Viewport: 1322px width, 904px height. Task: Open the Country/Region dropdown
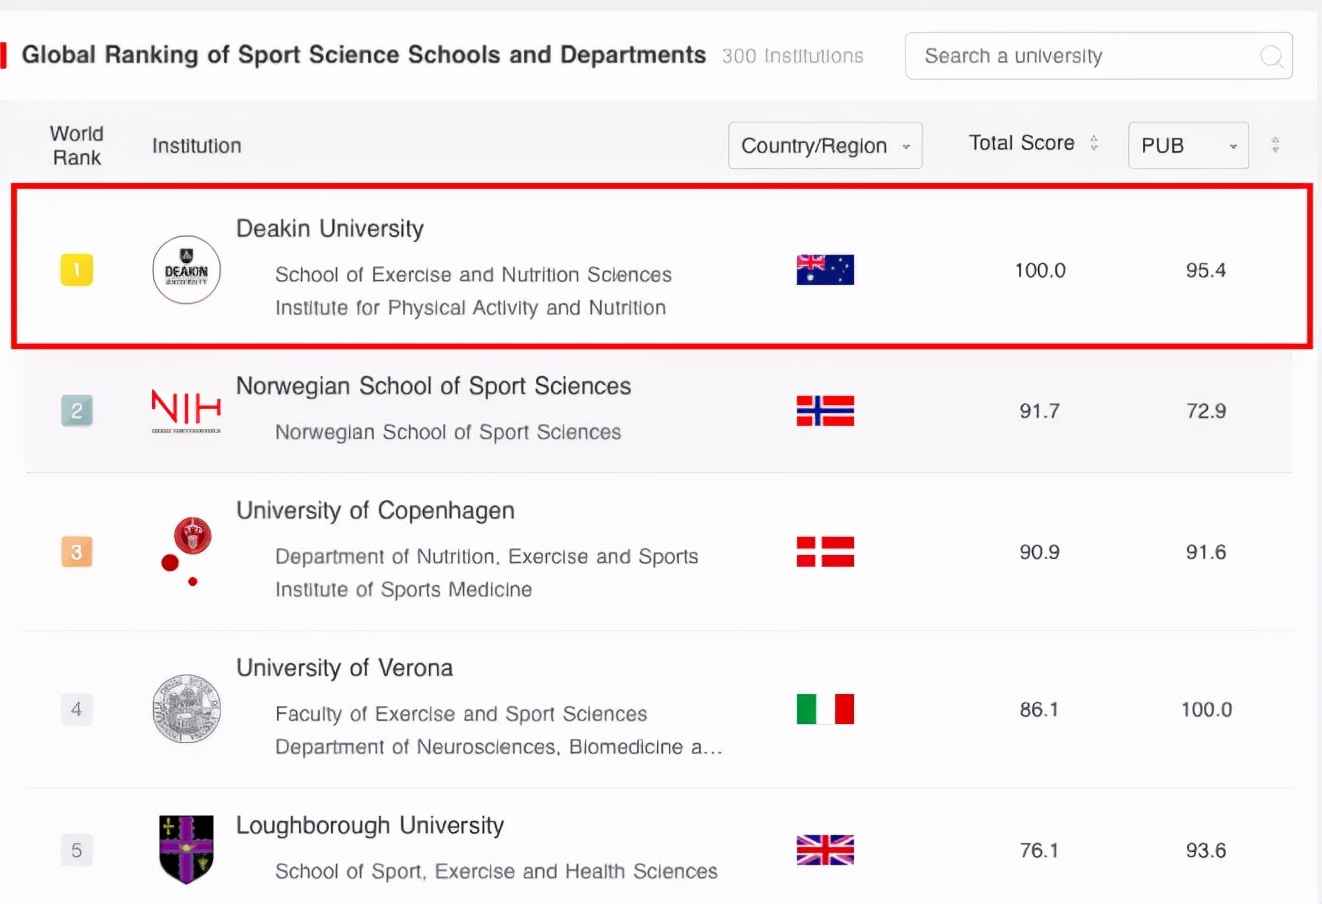pyautogui.click(x=825, y=146)
